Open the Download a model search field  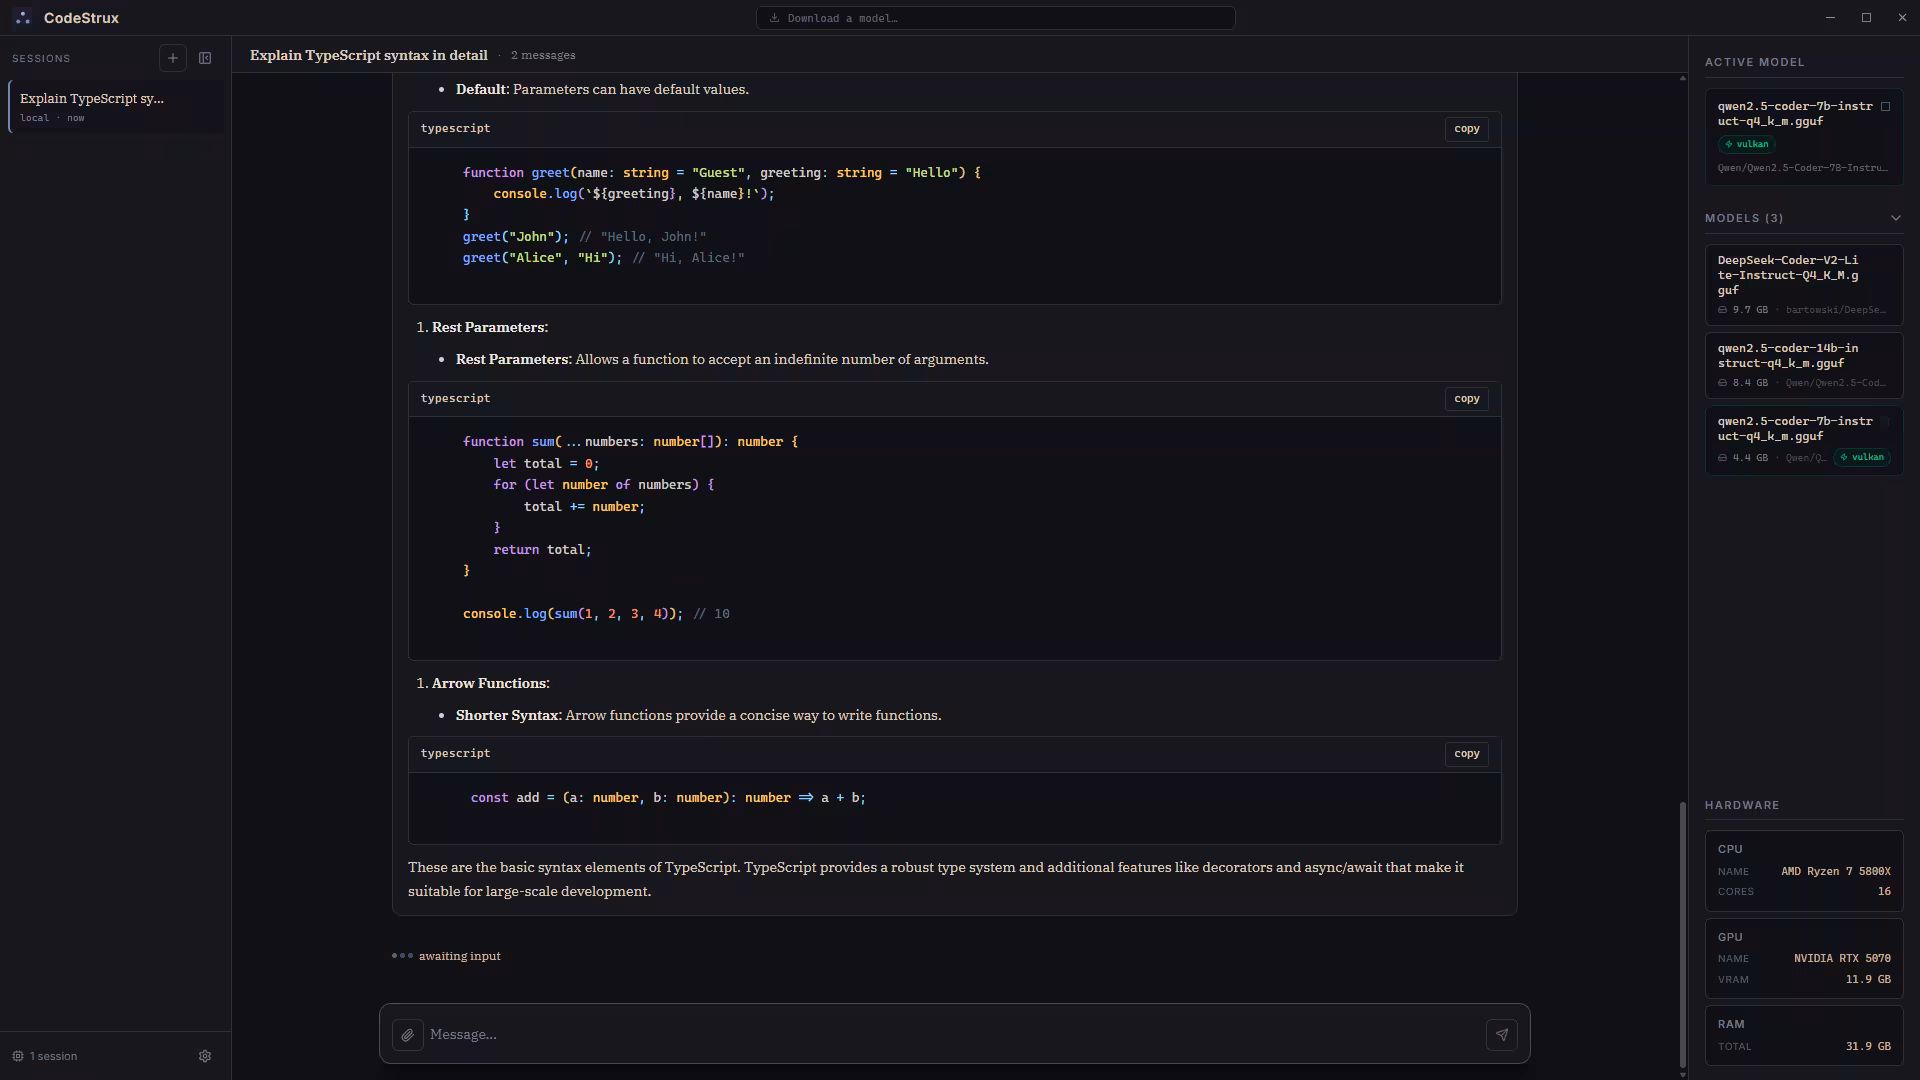[x=995, y=18]
